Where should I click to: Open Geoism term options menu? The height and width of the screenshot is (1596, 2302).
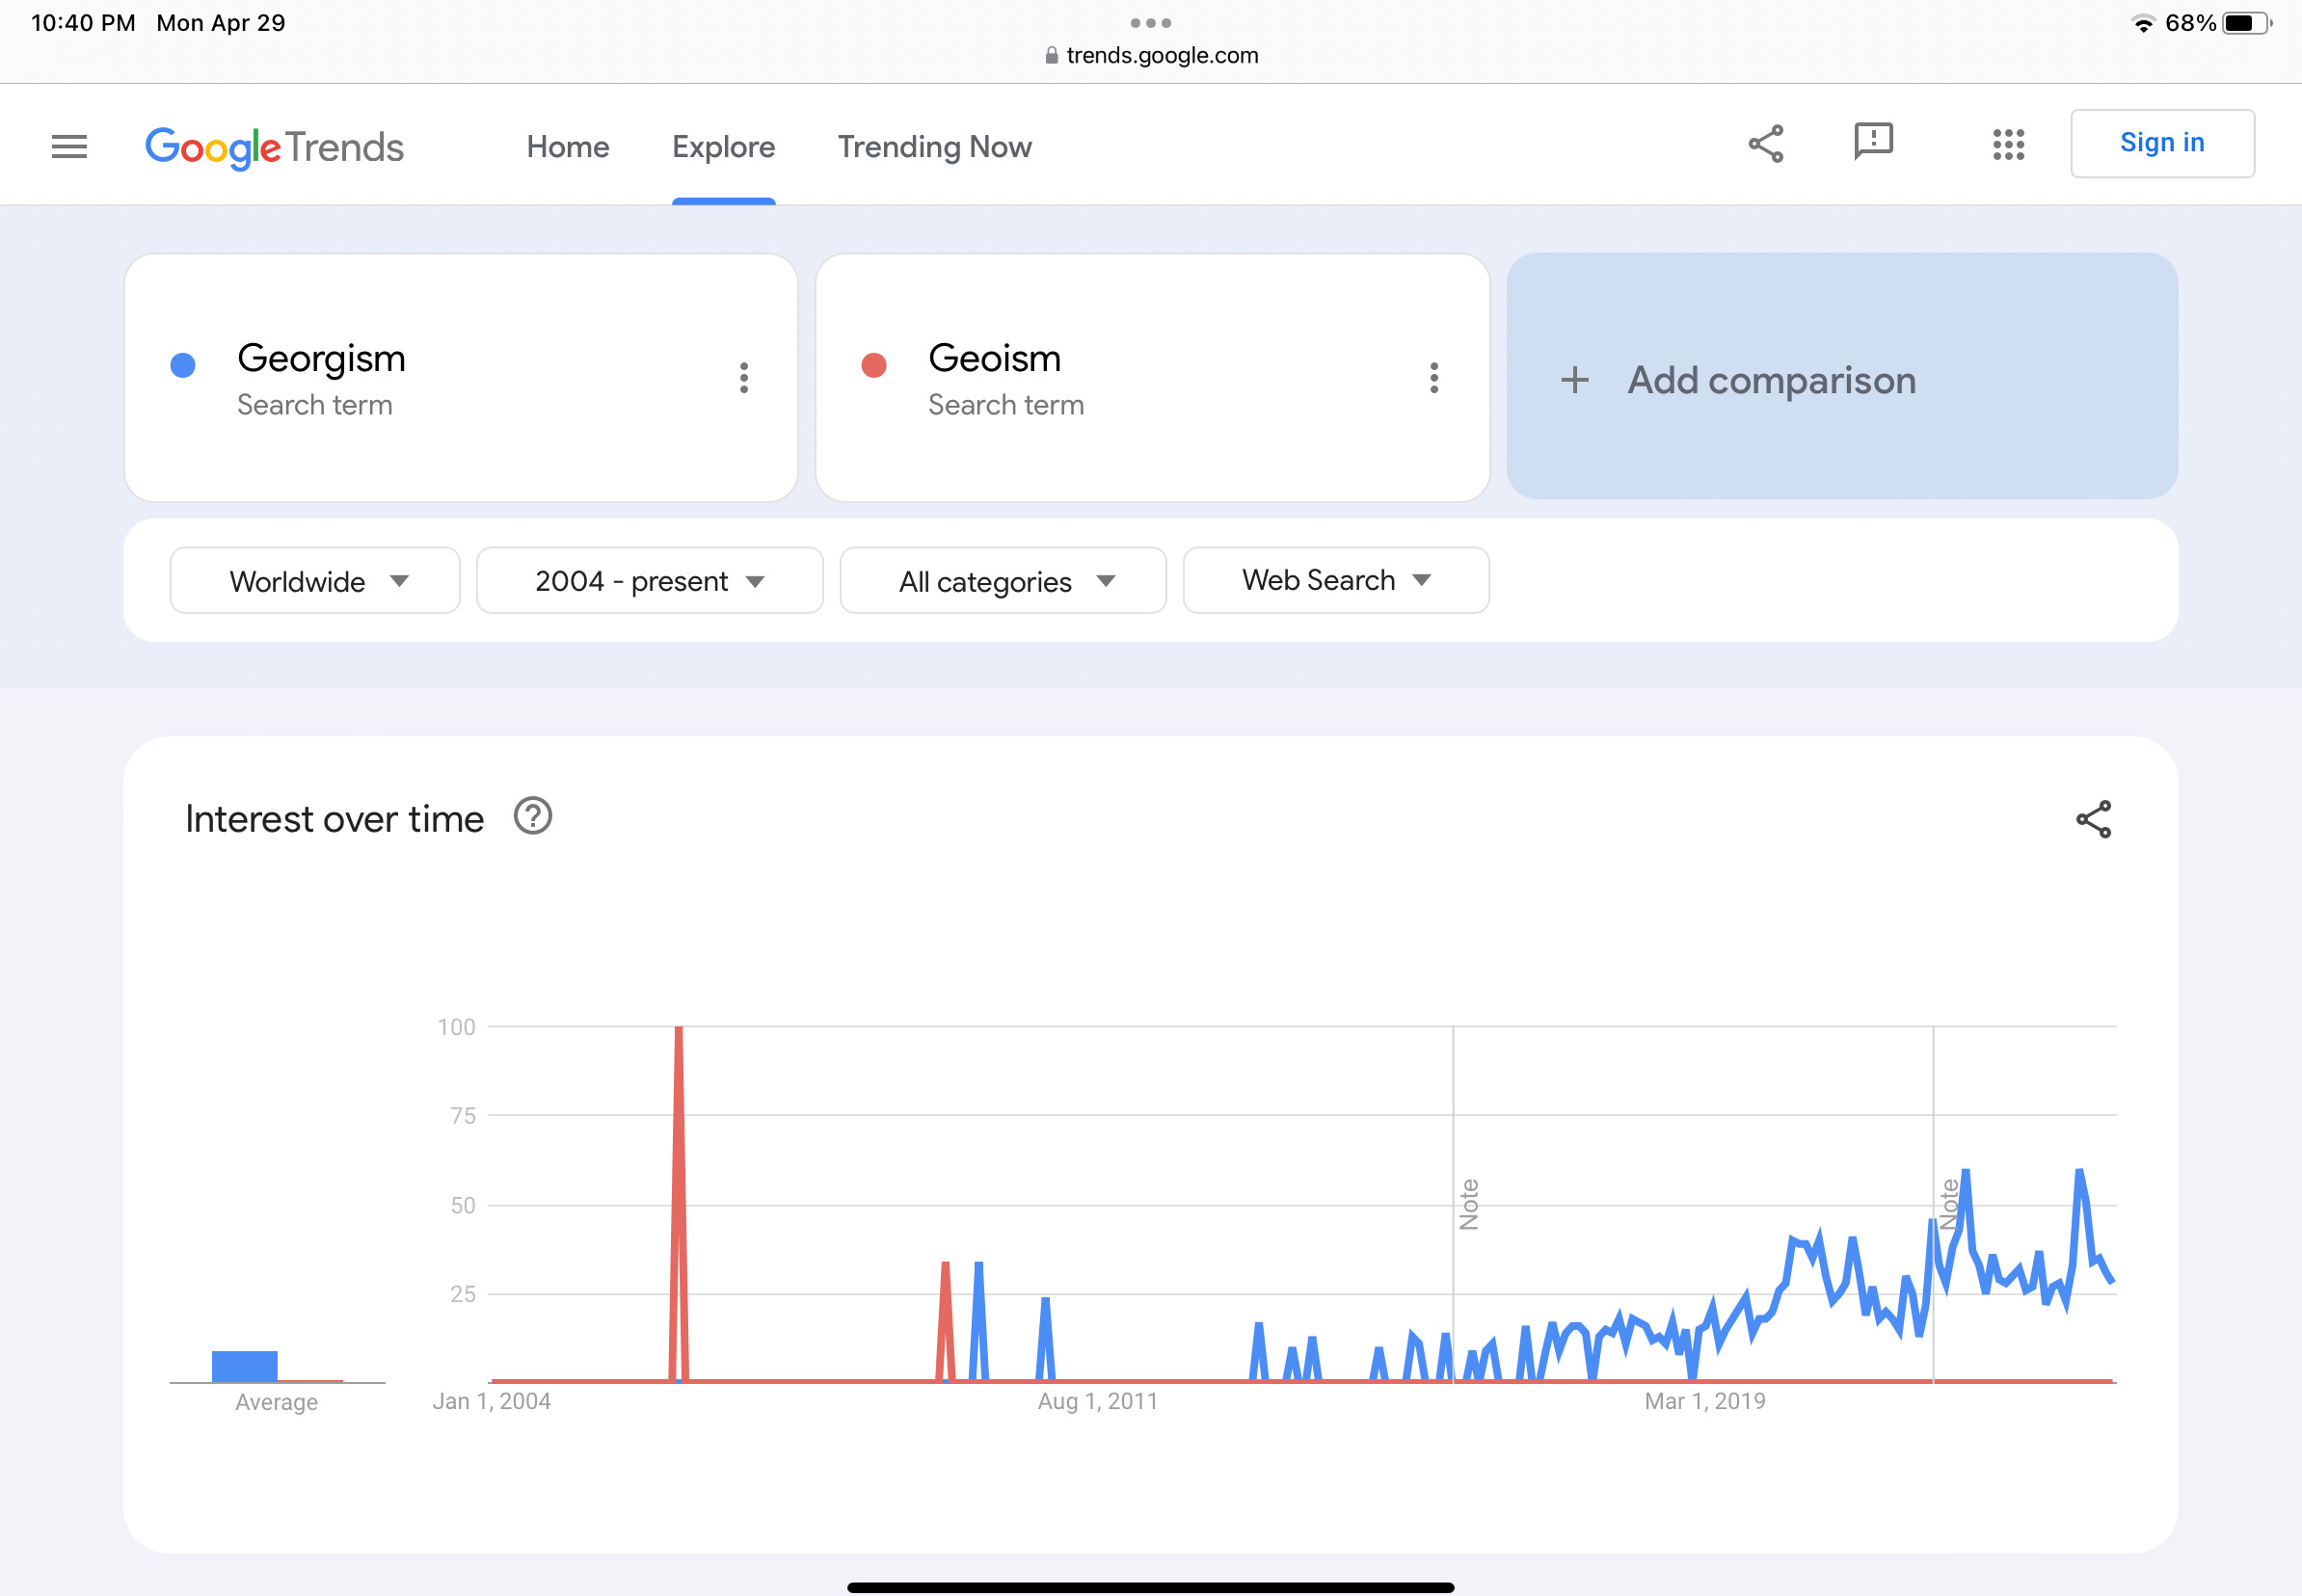coord(1434,378)
